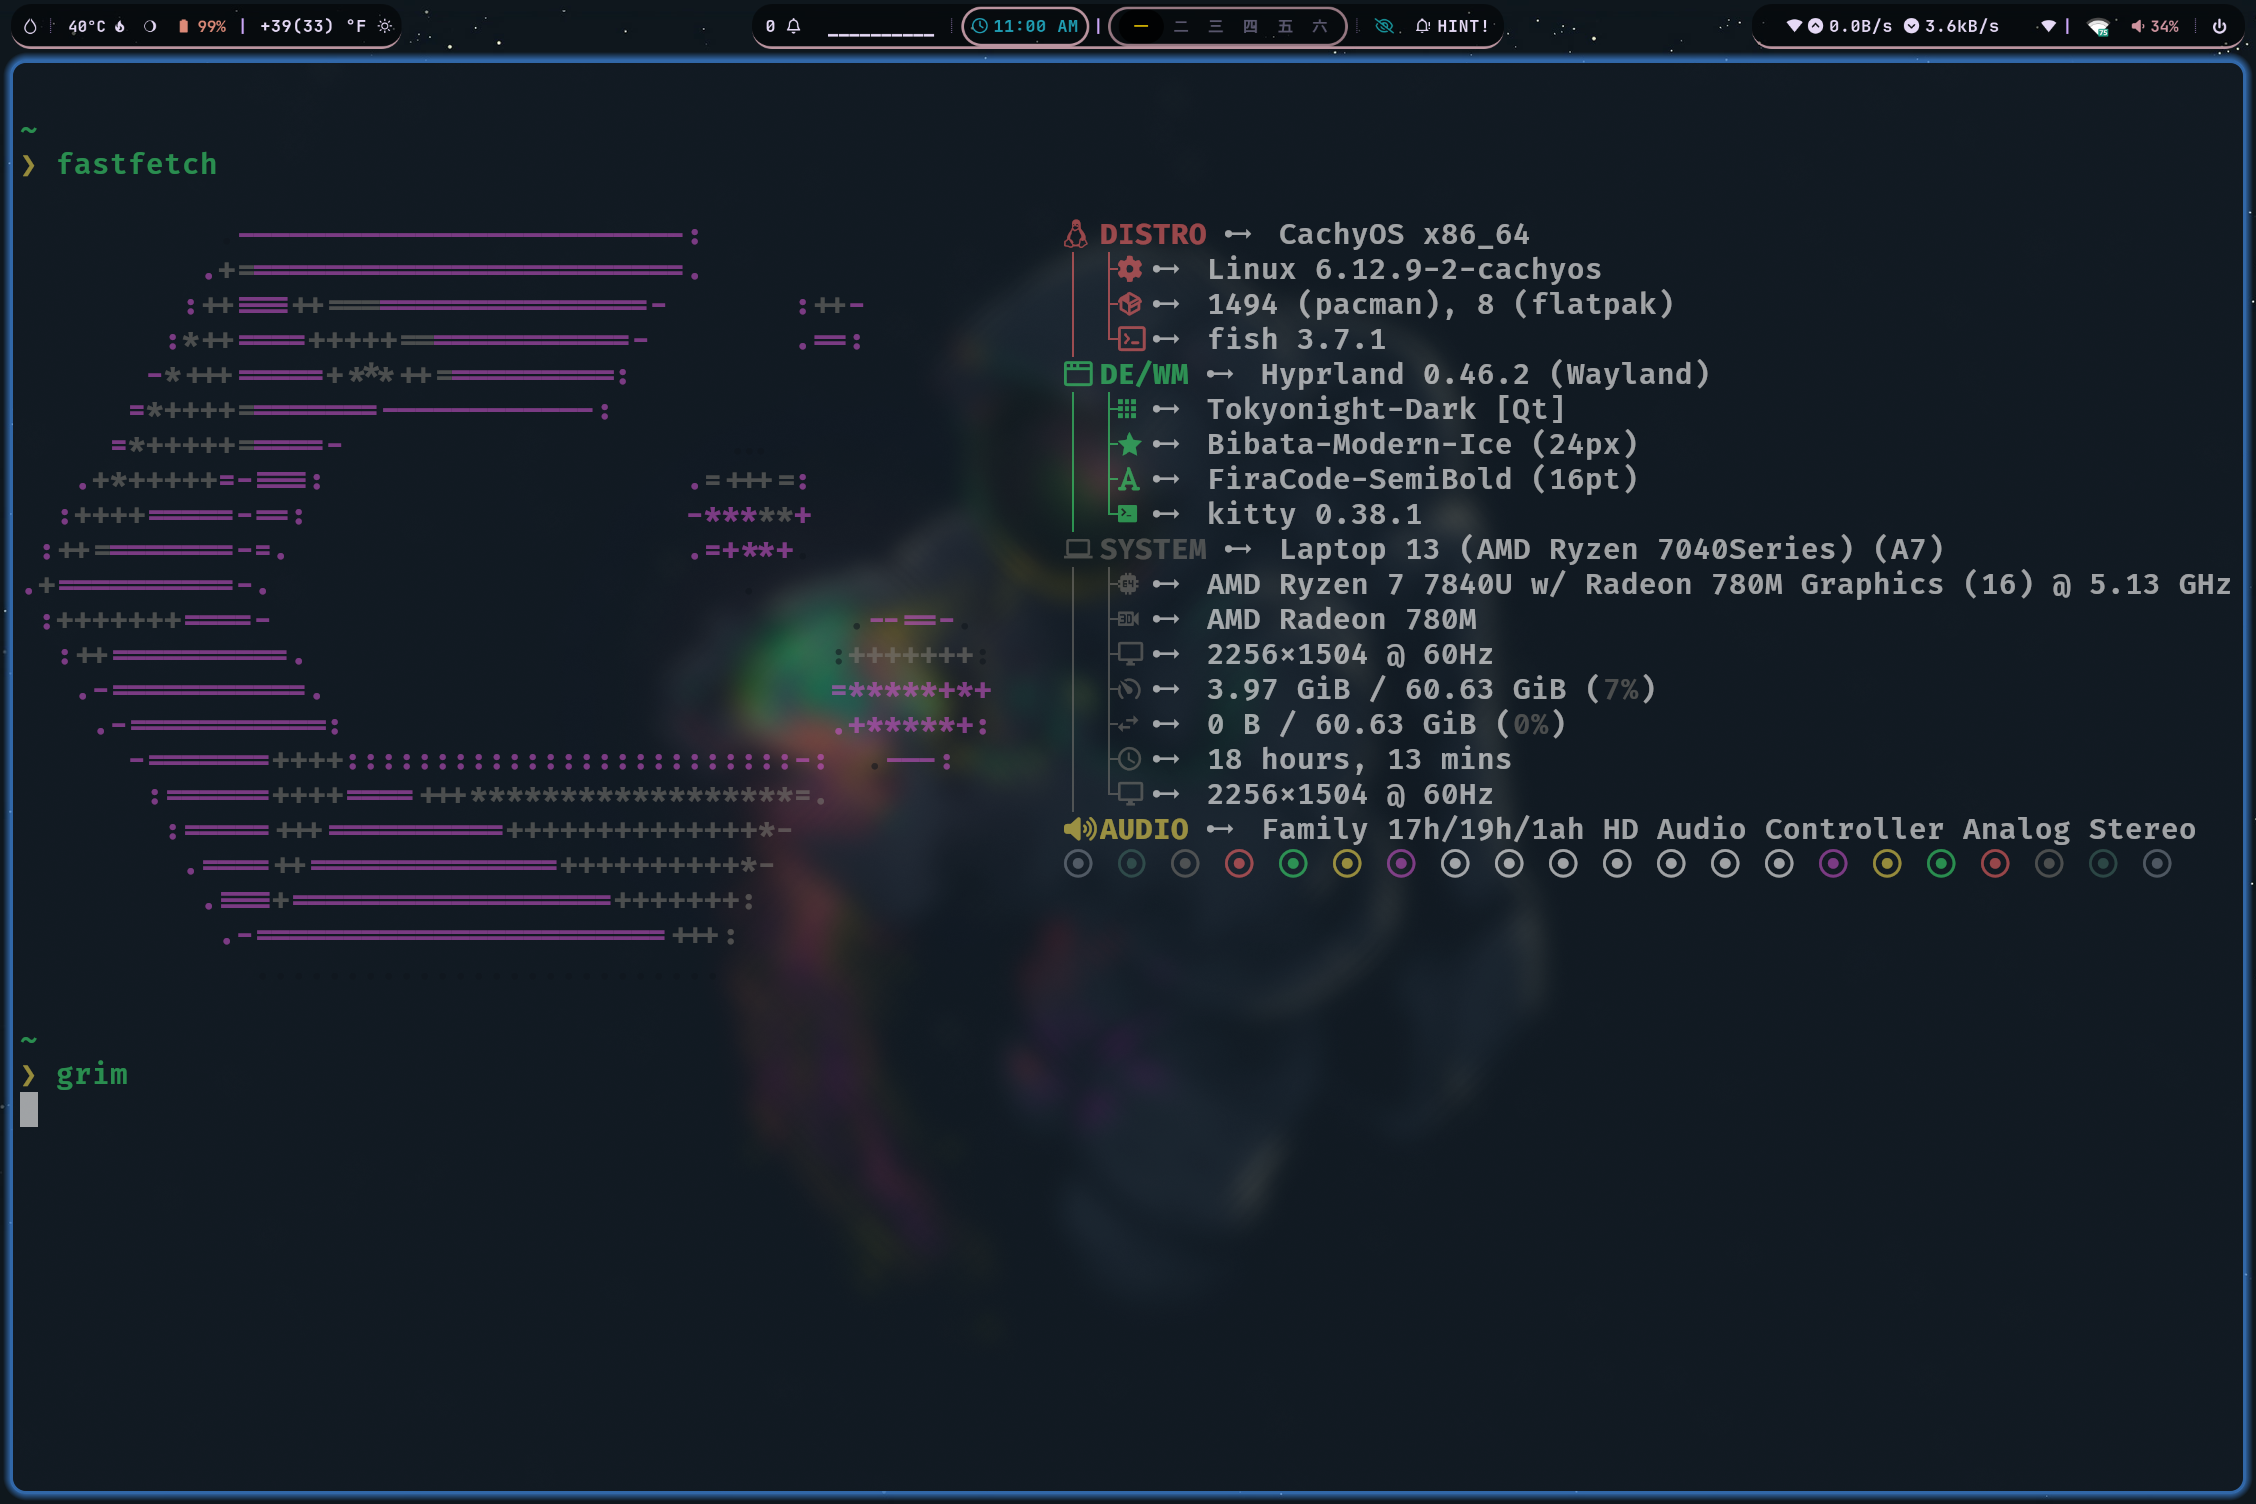Click the sun brightness icon
This screenshot has width=2256, height=1504.
[x=385, y=26]
